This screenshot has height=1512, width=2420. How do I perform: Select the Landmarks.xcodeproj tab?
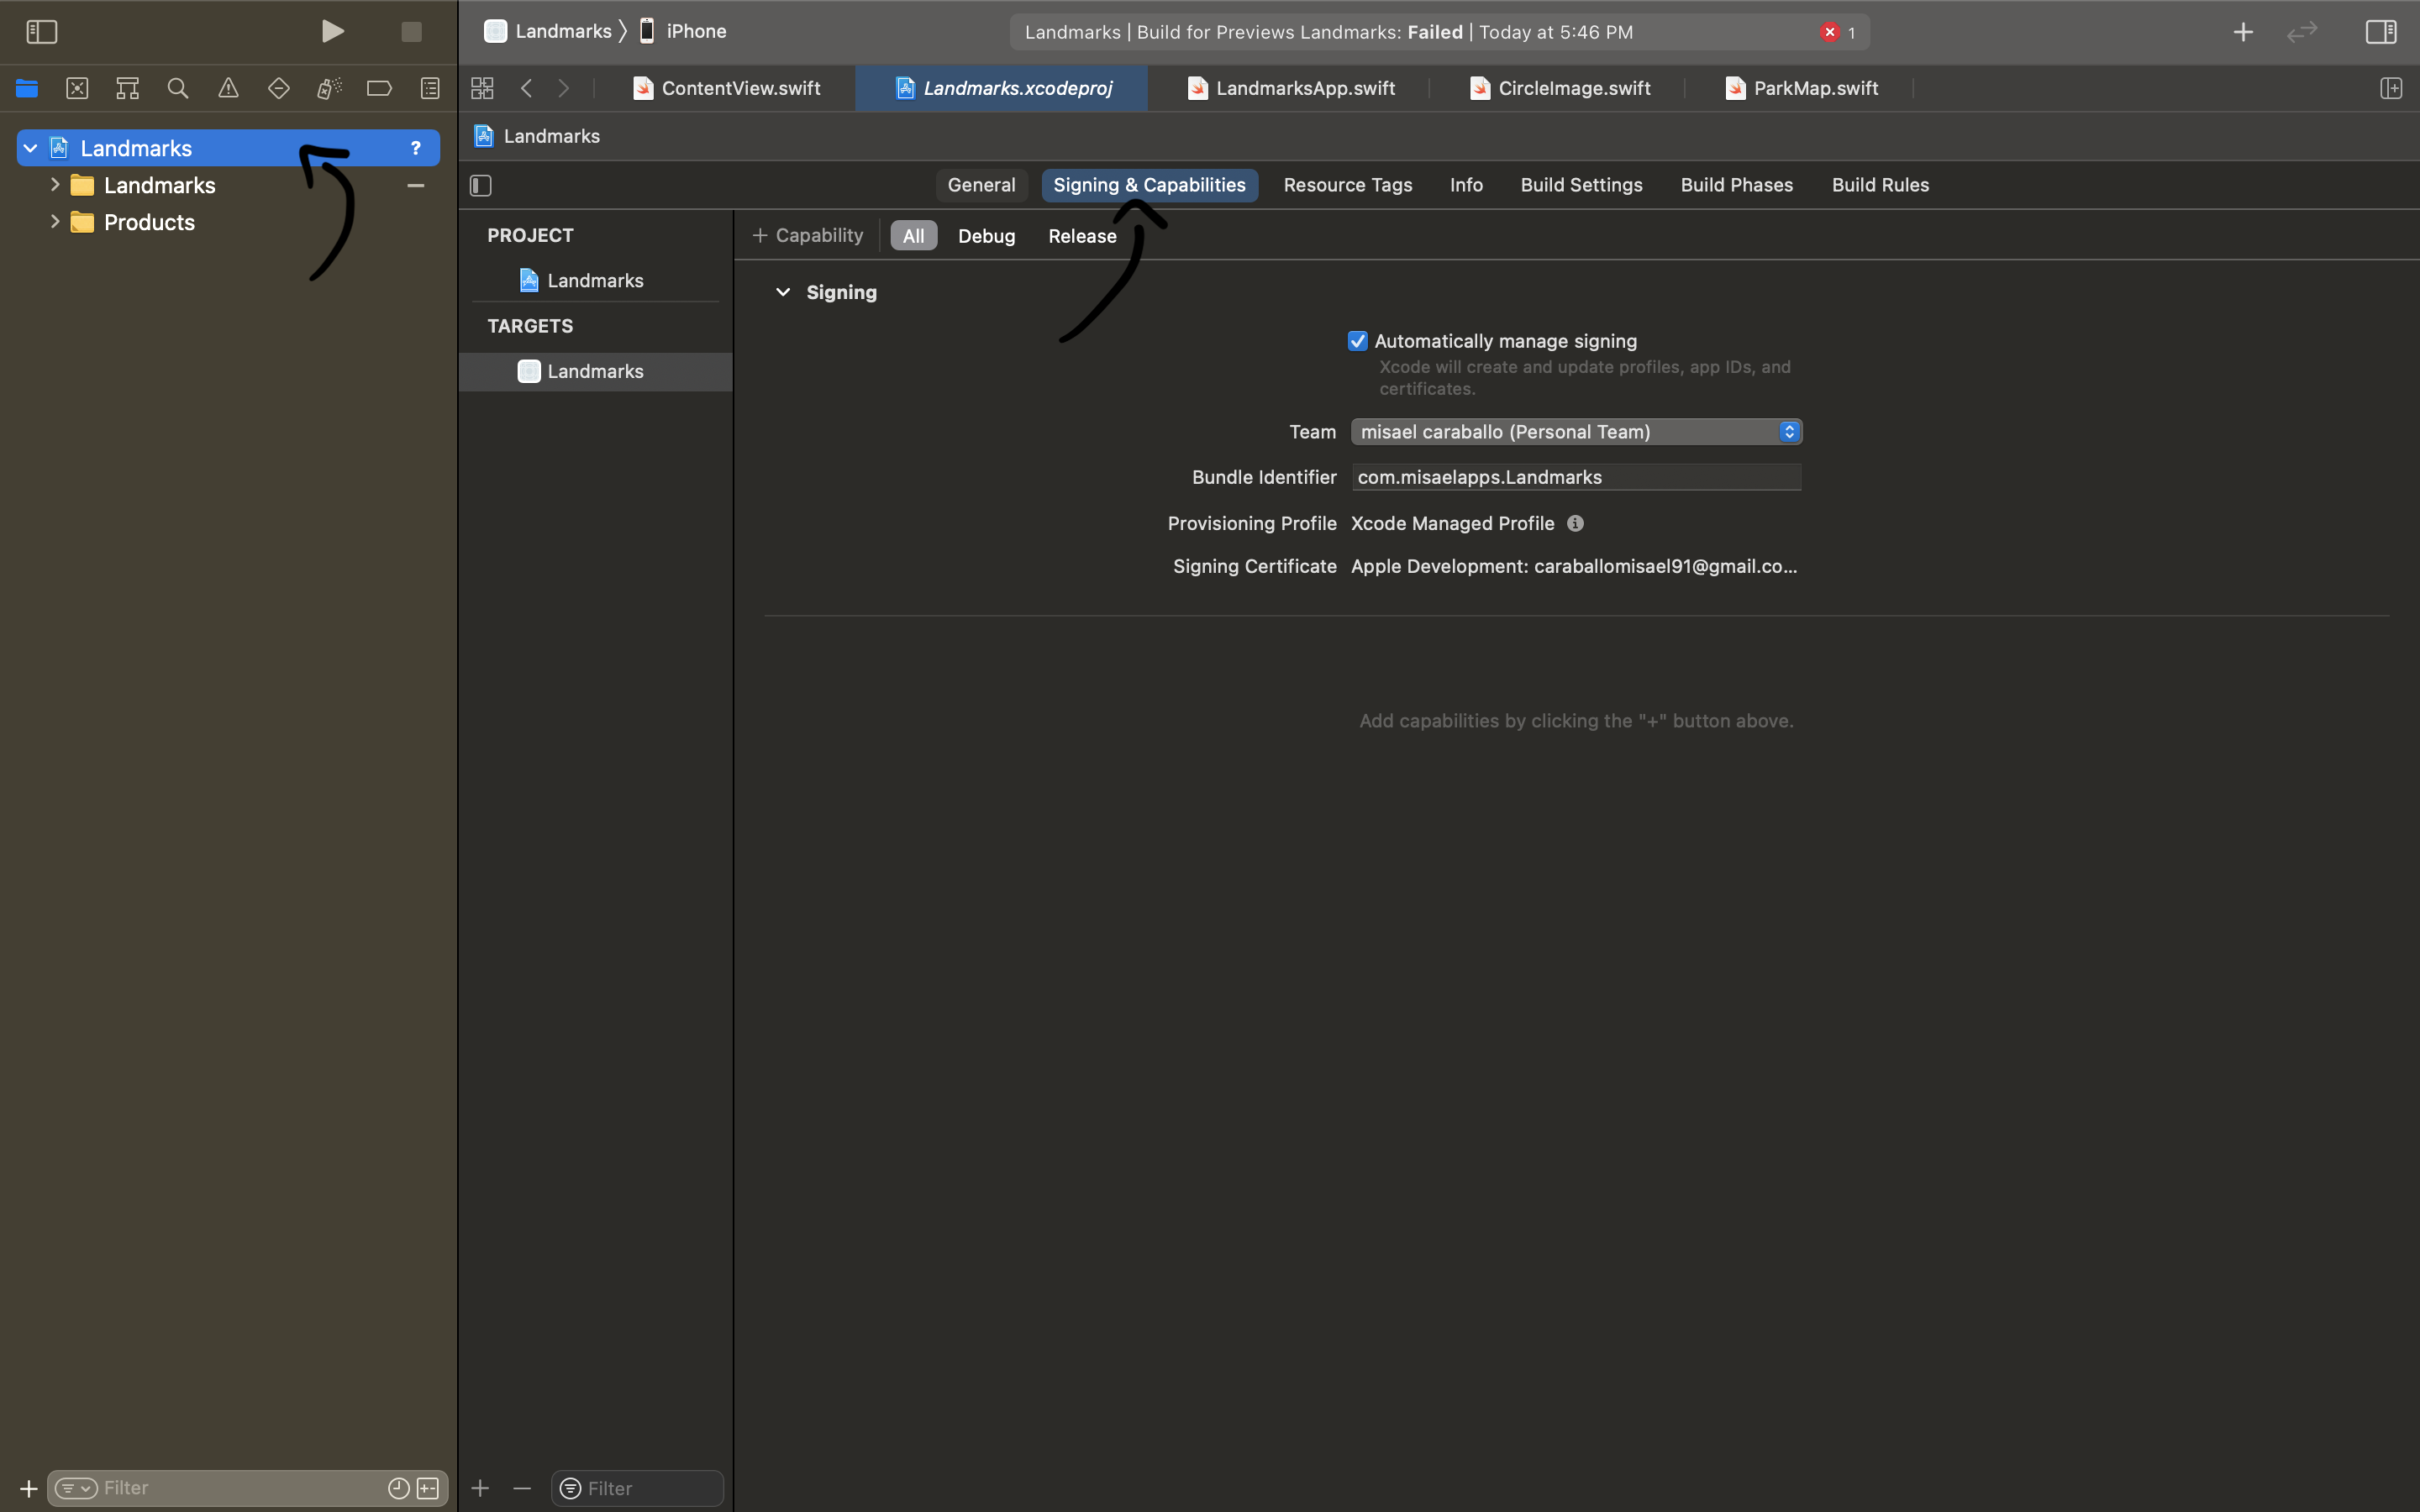(x=1003, y=88)
